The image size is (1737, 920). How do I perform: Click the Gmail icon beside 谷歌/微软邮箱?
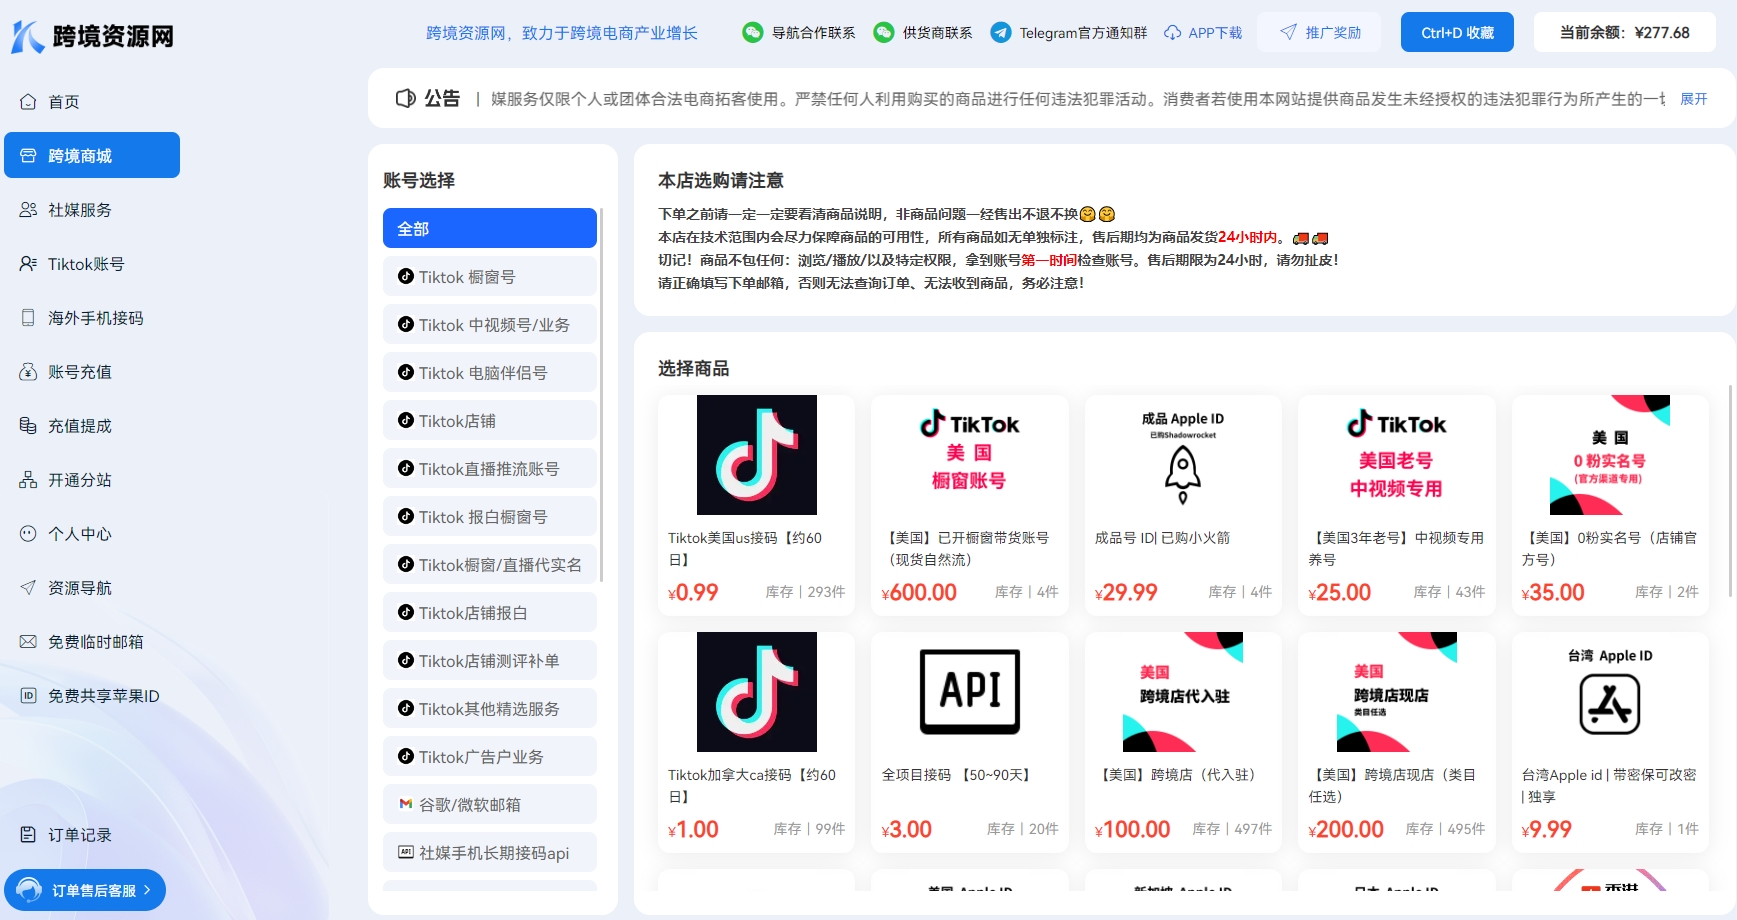point(406,804)
